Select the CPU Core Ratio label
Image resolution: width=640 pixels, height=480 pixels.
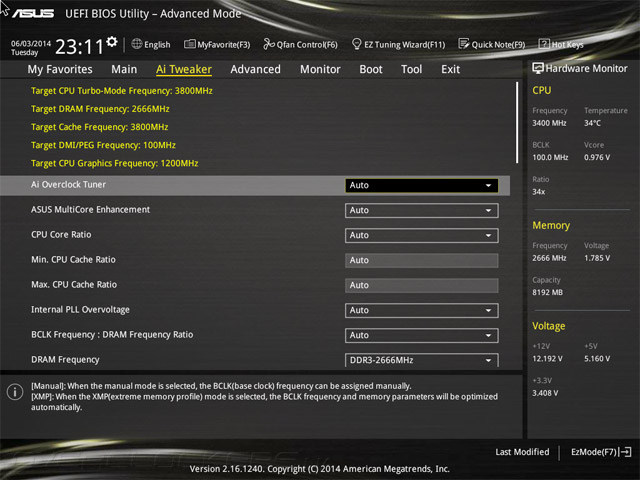[x=61, y=235]
